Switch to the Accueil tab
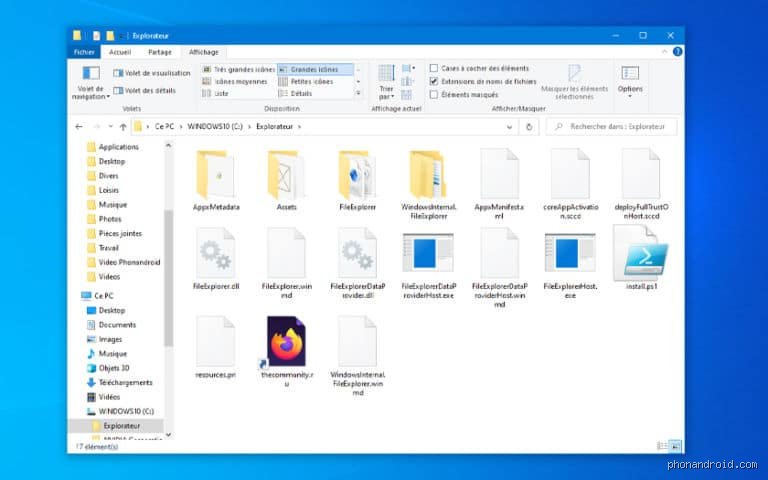The image size is (768, 480). point(120,52)
